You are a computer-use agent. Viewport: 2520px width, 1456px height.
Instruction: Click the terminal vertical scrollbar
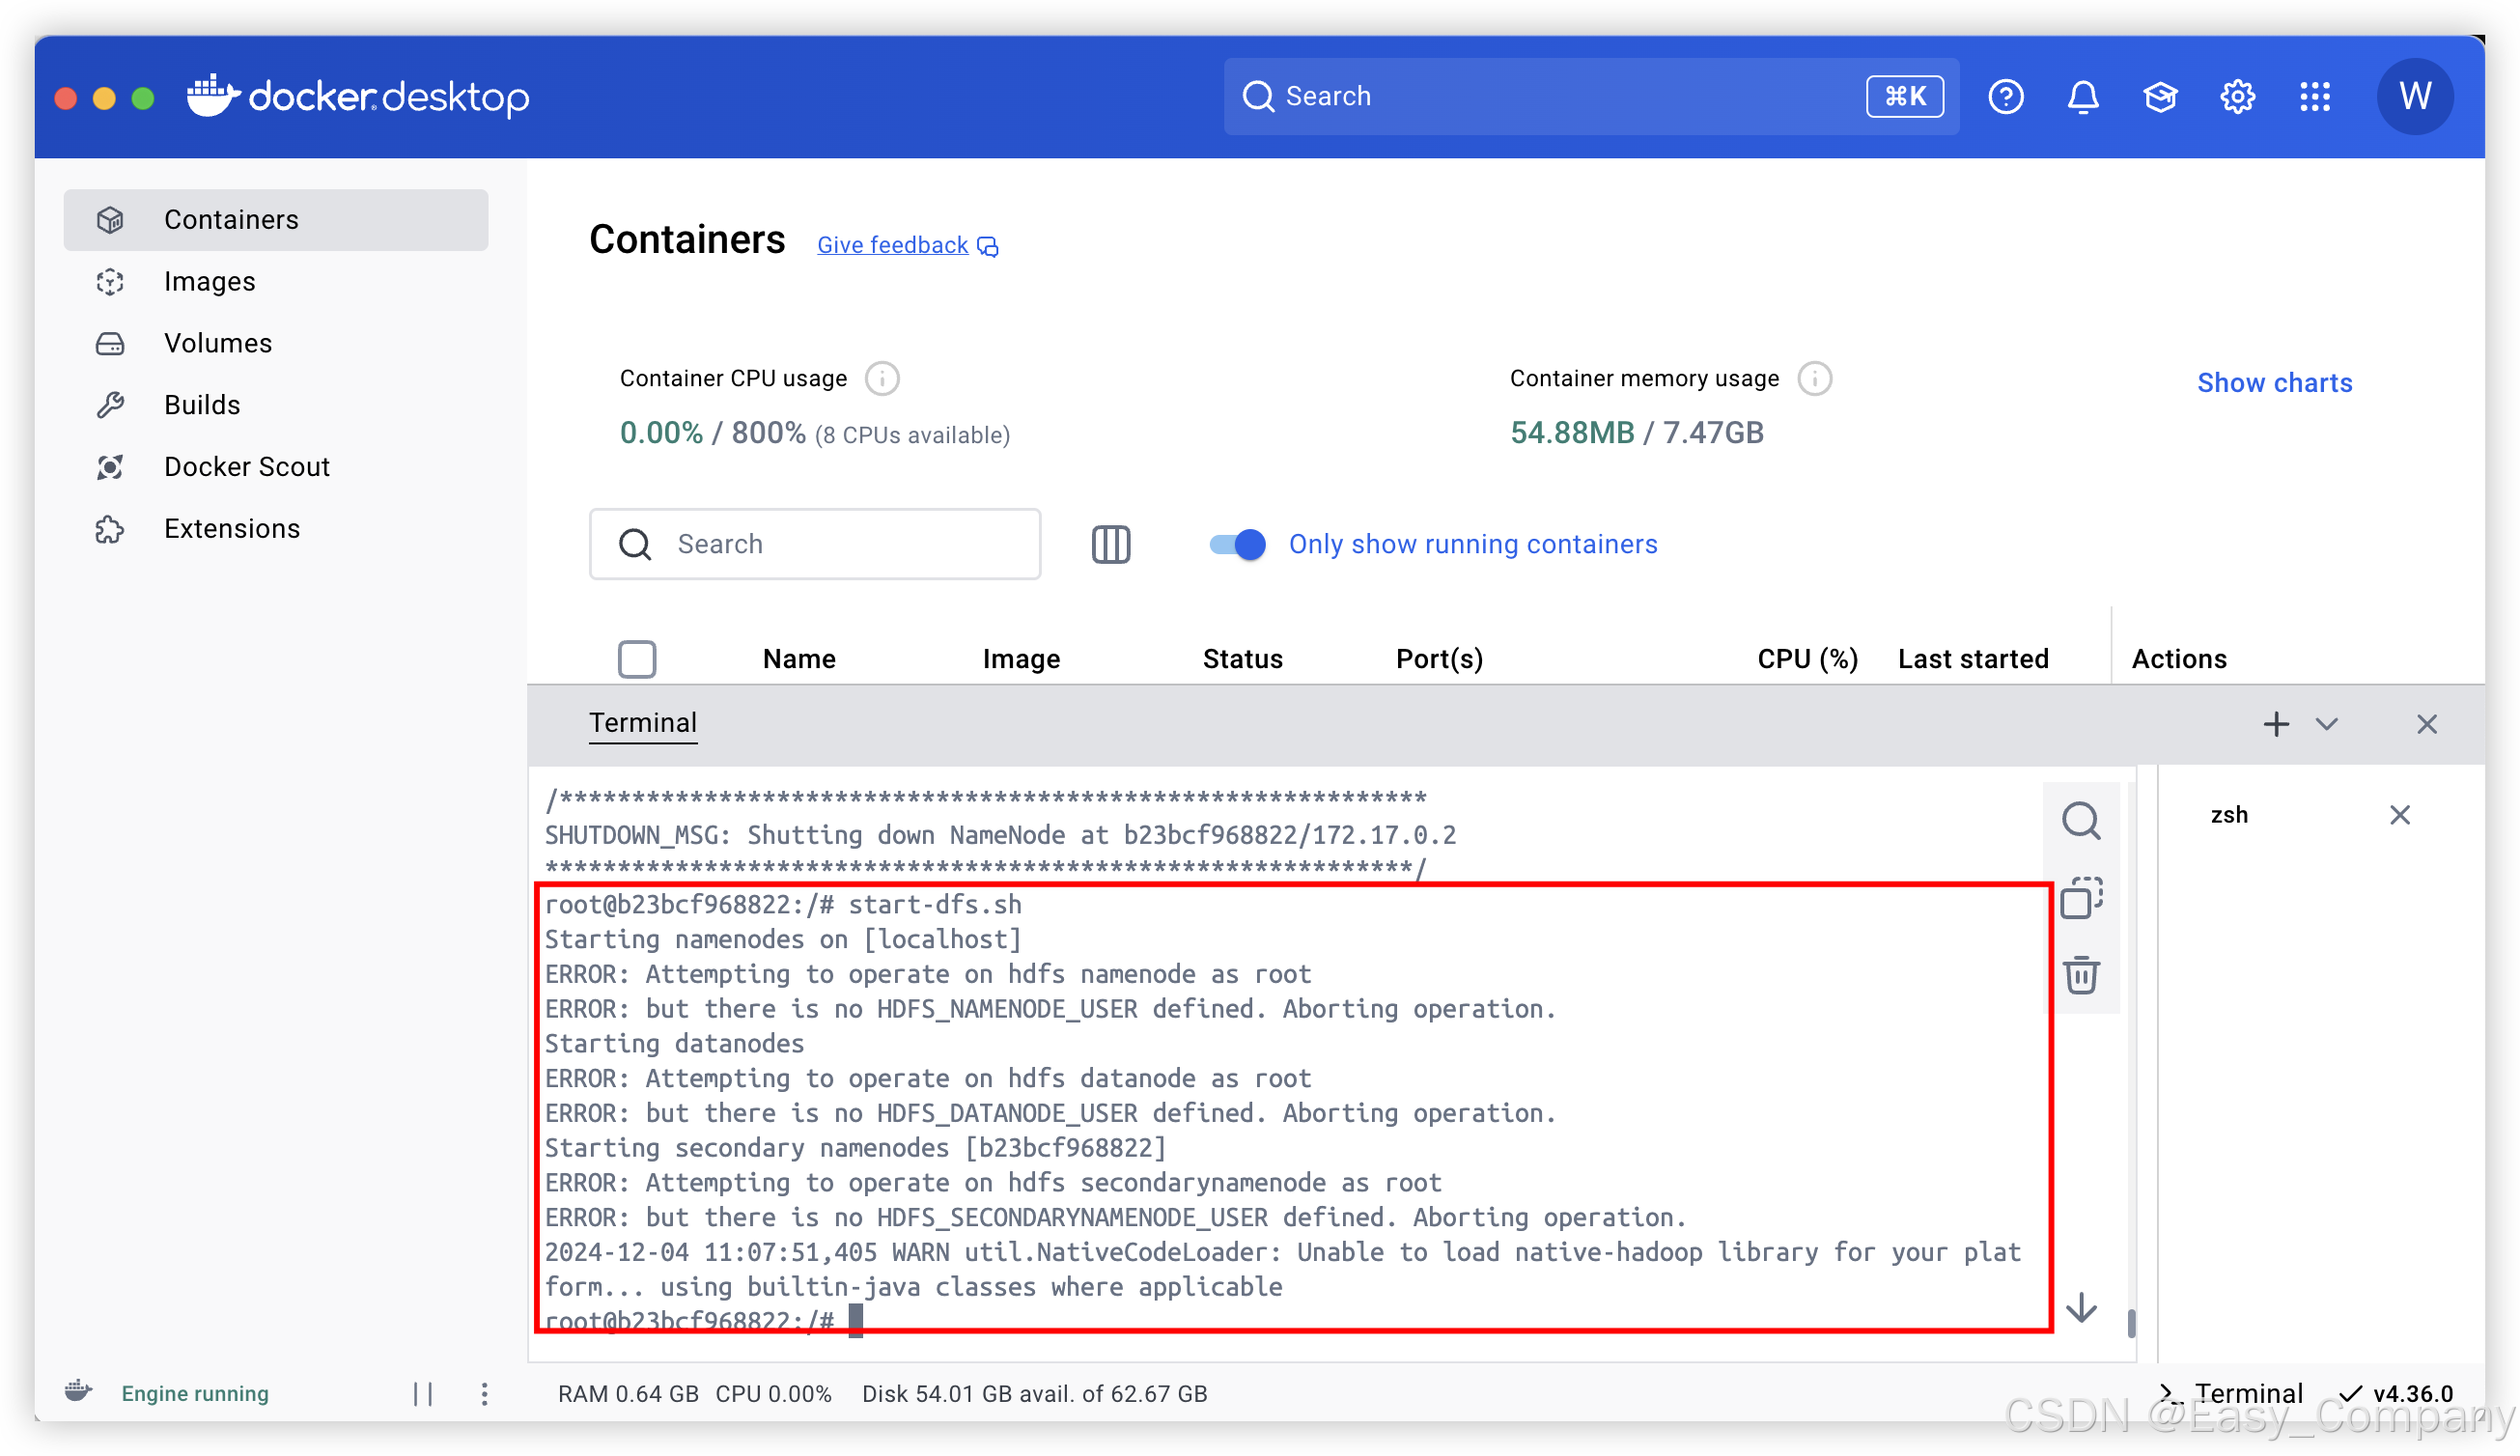pyautogui.click(x=2131, y=1322)
